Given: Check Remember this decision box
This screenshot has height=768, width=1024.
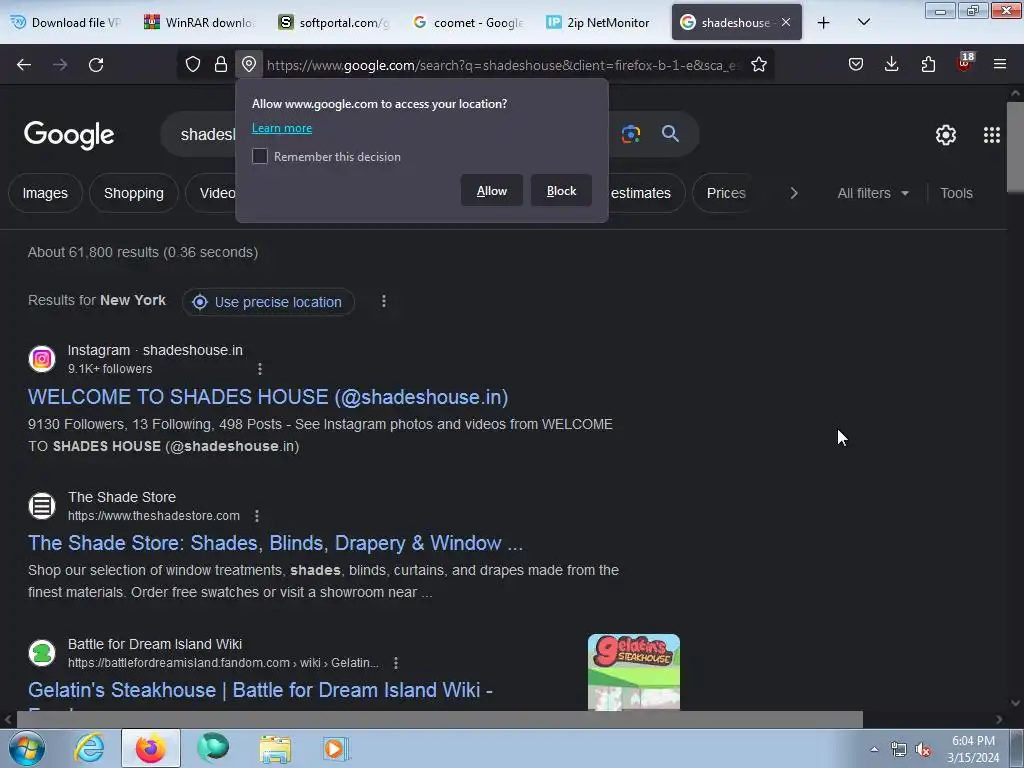Looking at the screenshot, I should coord(260,156).
